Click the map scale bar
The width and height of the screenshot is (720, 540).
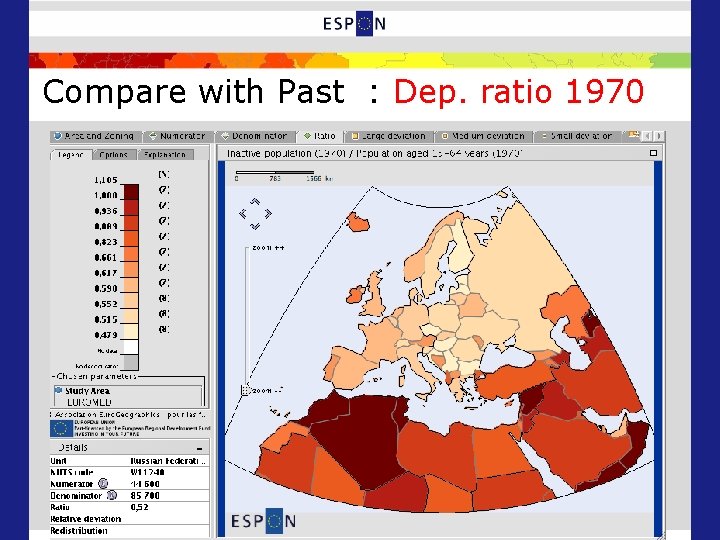click(x=275, y=173)
